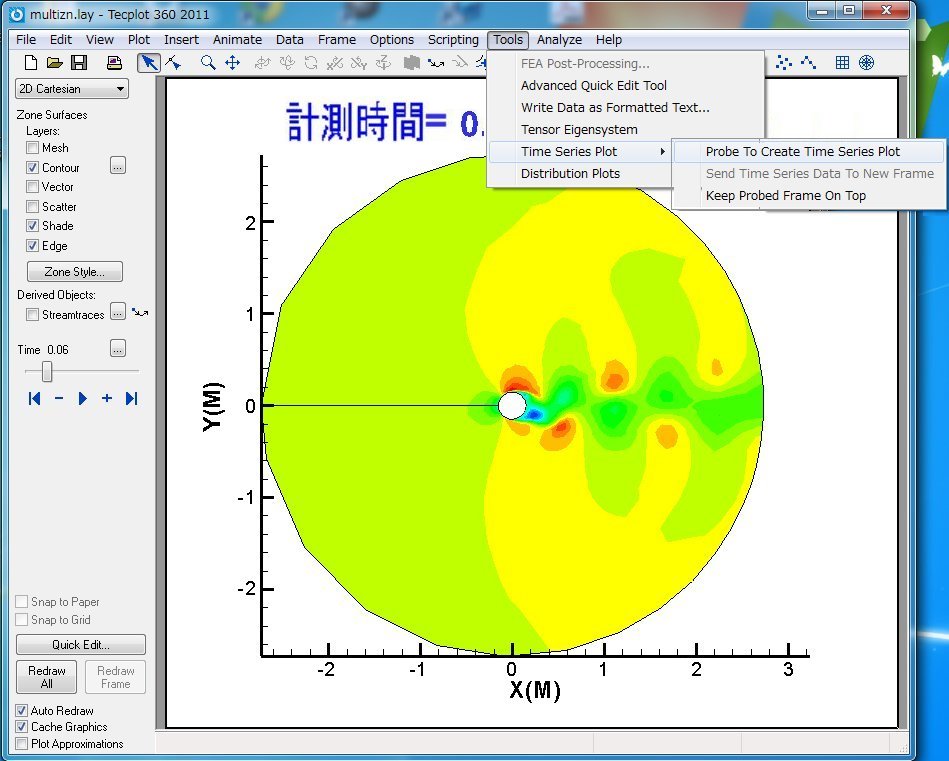Toggle the Edge layer checkbox
This screenshot has width=949, height=761.
click(33, 246)
